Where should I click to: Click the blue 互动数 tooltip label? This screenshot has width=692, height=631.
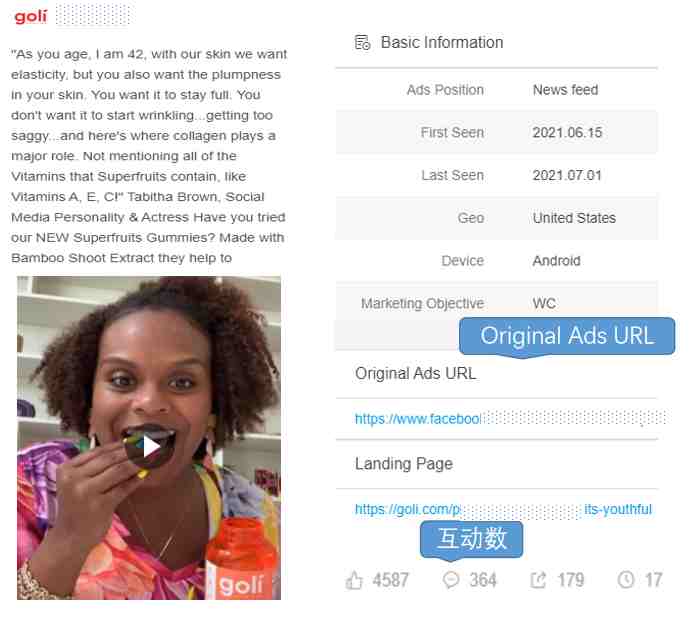coord(471,539)
